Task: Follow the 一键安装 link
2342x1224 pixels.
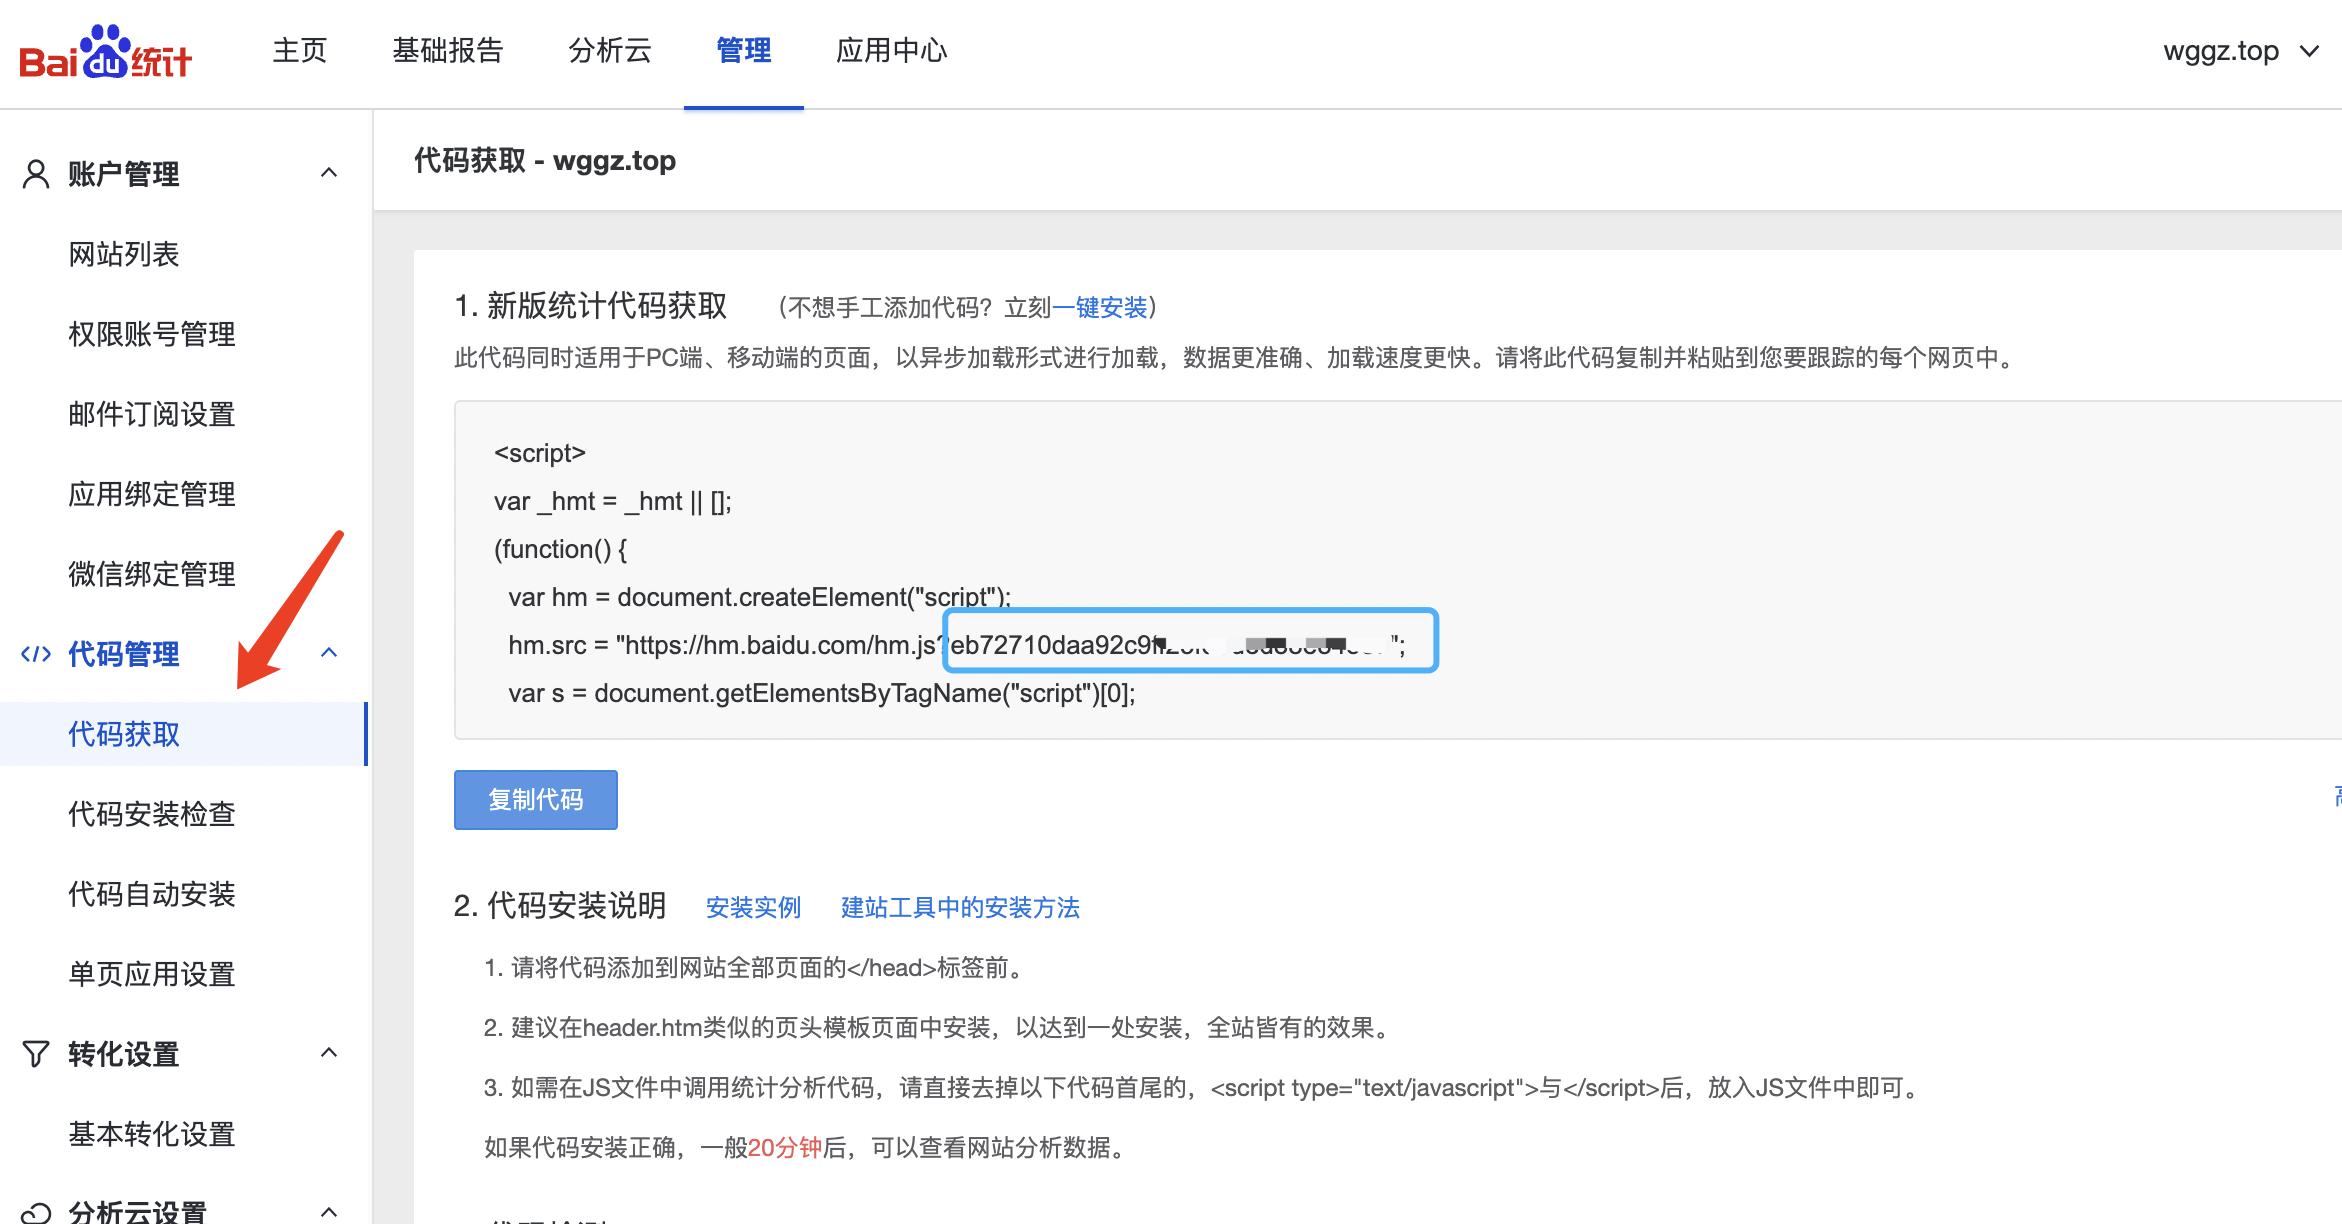Action: 1099,308
